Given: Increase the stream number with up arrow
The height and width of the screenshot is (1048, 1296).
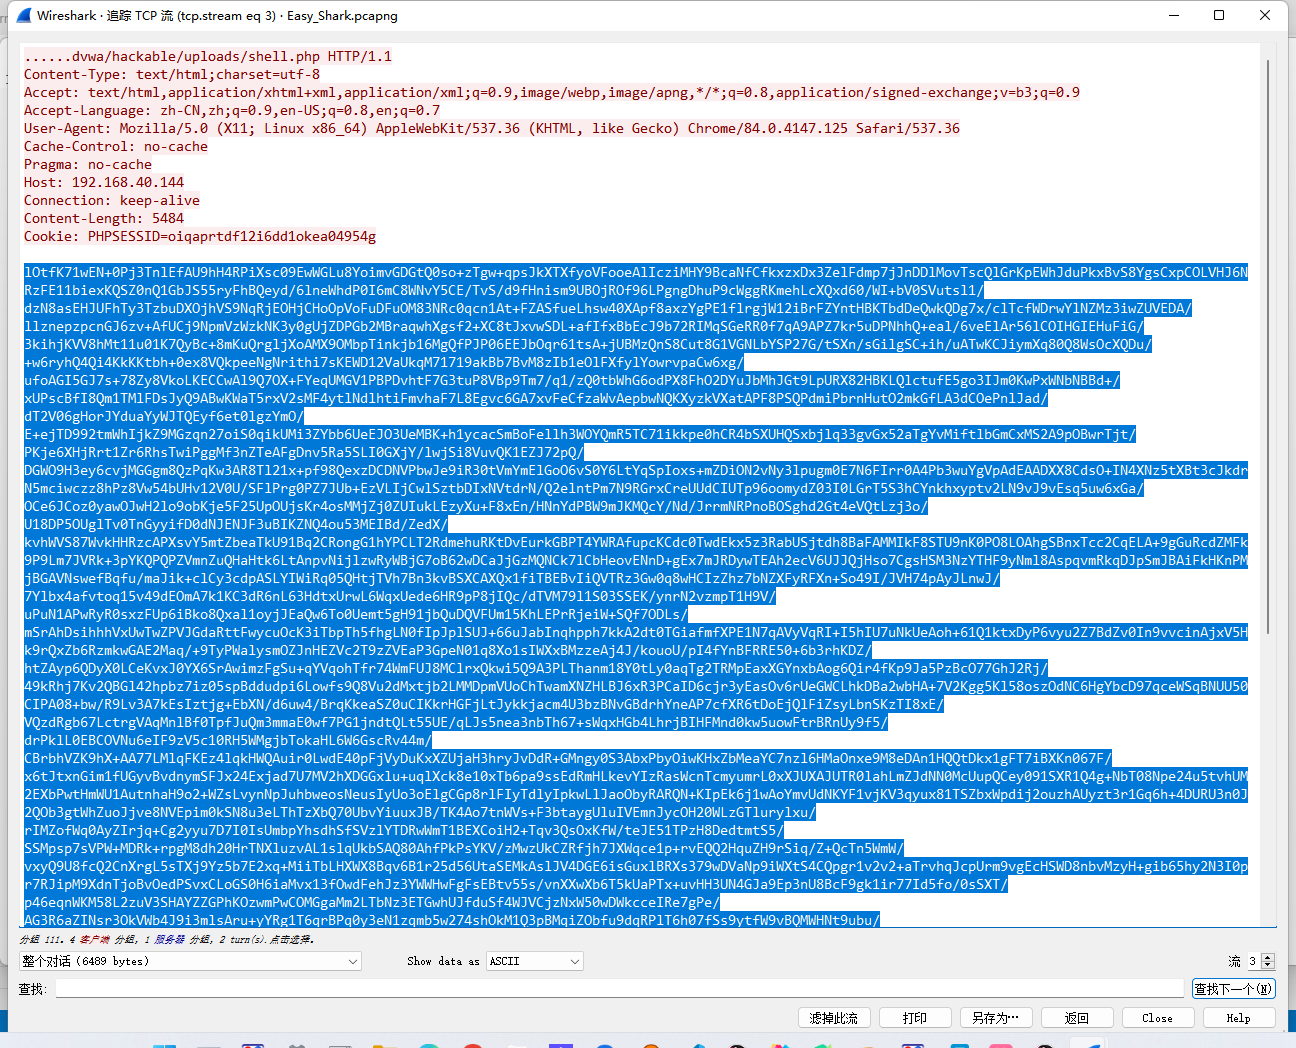Looking at the screenshot, I should 1268,957.
